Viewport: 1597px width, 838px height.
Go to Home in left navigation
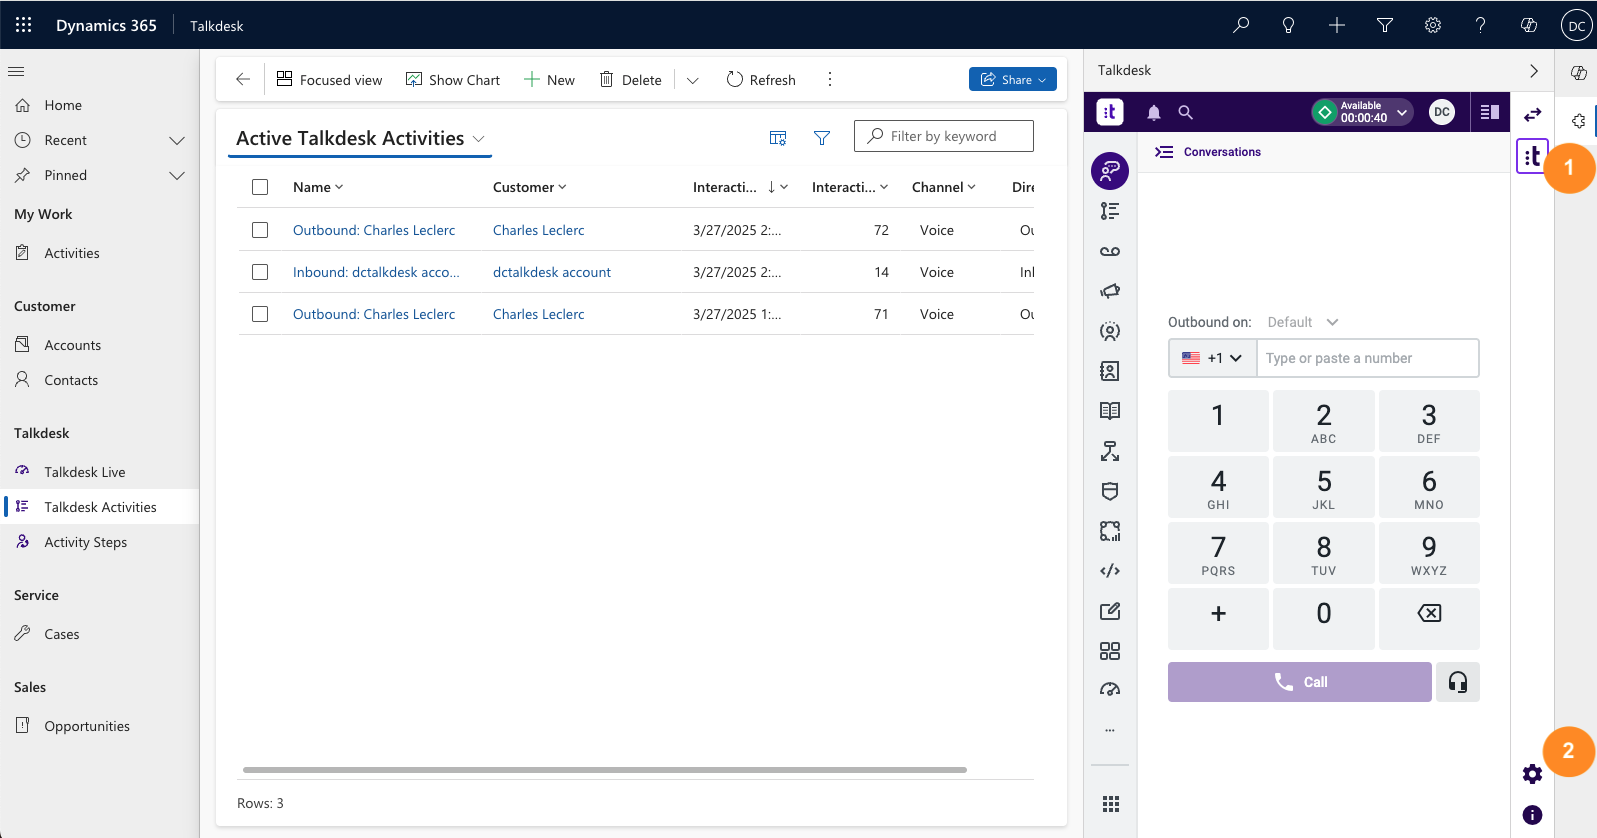(62, 105)
